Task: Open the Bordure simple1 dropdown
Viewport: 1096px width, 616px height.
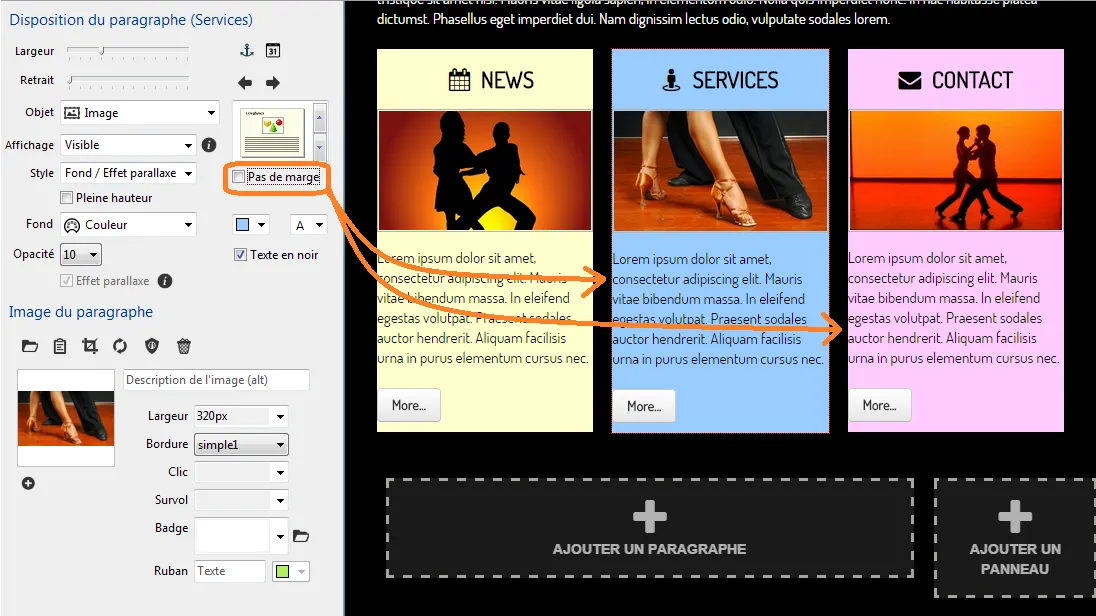Action: point(241,445)
